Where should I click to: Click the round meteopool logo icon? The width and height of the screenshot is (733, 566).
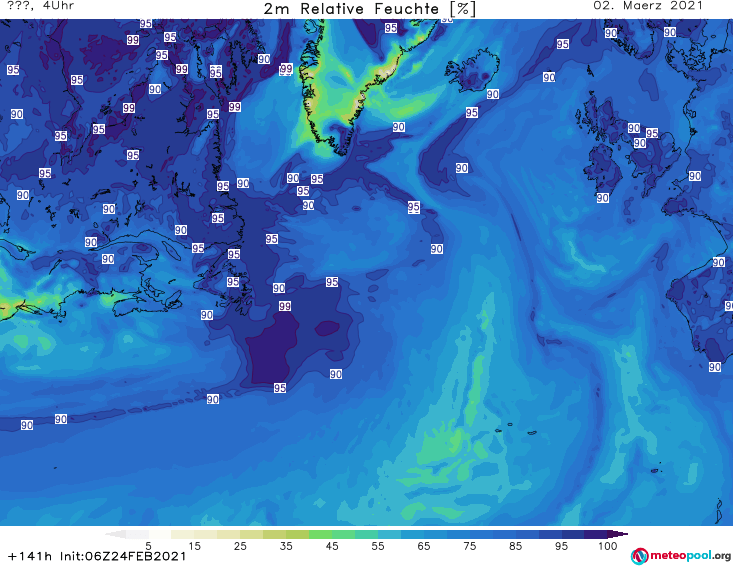pos(639,556)
